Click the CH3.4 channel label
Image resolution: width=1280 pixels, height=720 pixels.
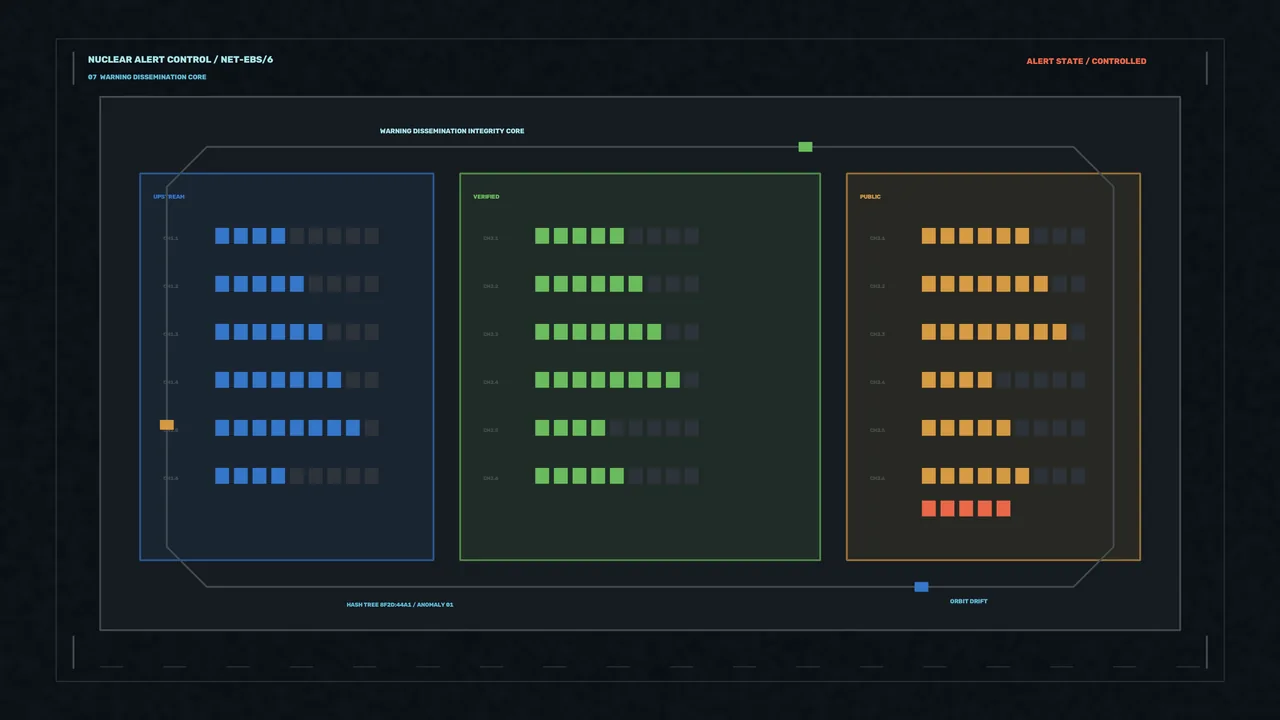tap(877, 382)
